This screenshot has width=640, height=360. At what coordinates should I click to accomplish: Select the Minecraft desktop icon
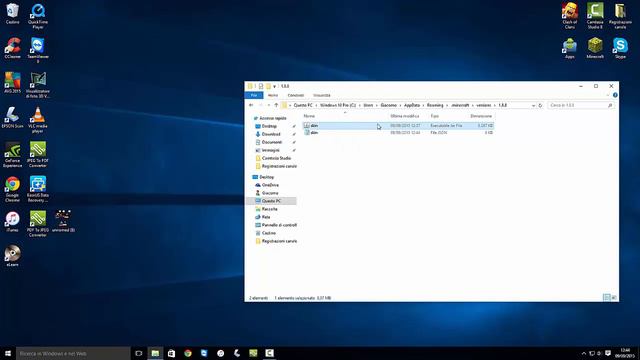click(x=595, y=48)
